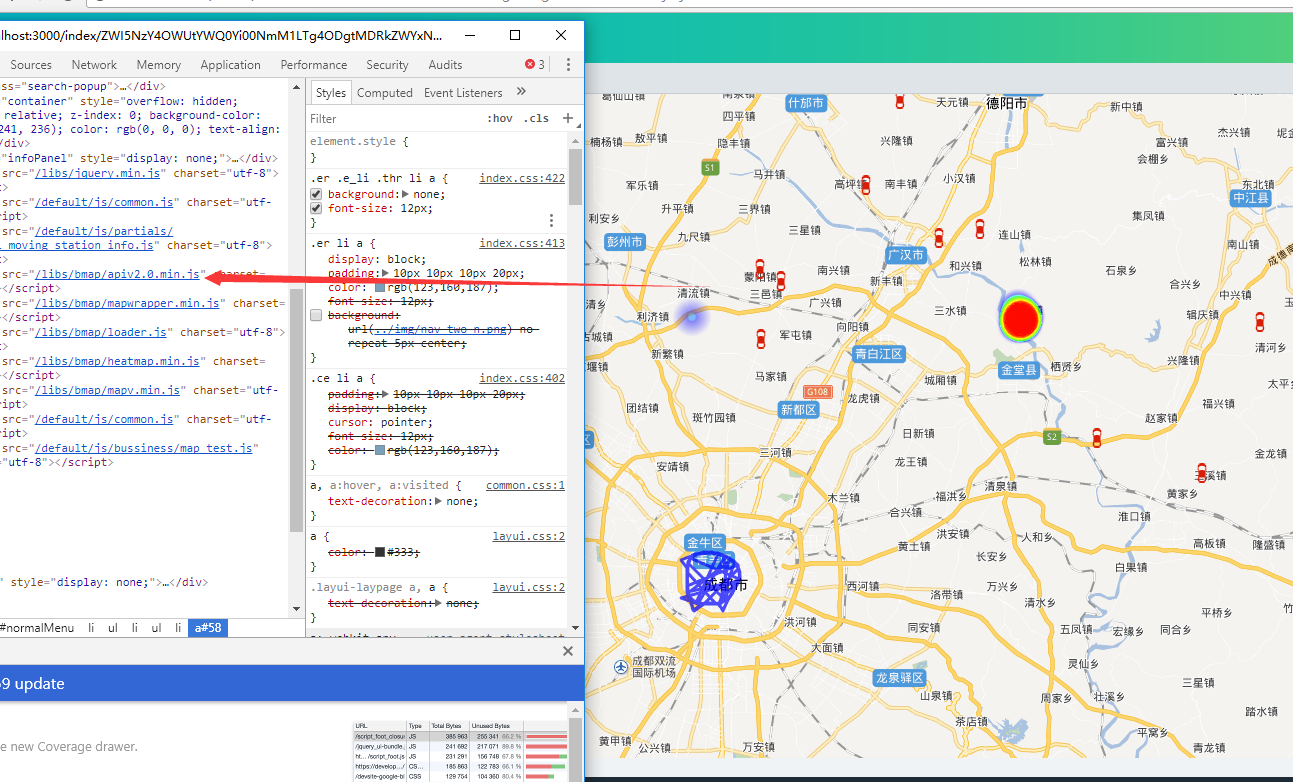Expand text-decoration triangle in .layui-laypage rule

(x=439, y=603)
